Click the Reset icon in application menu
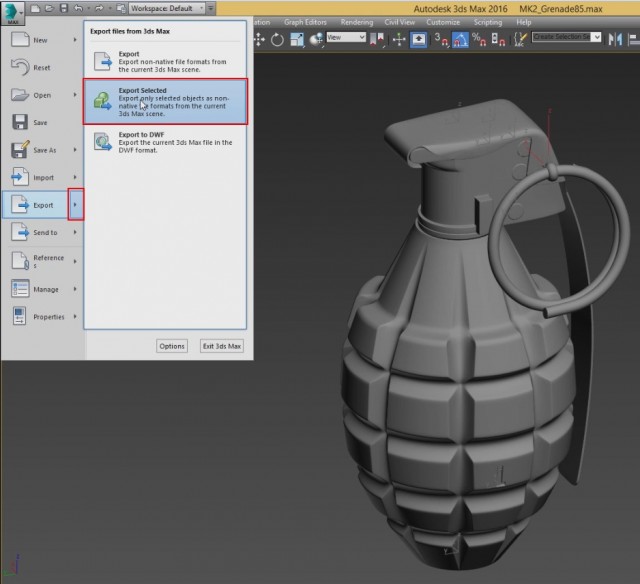The image size is (640, 584). pyautogui.click(x=20, y=68)
